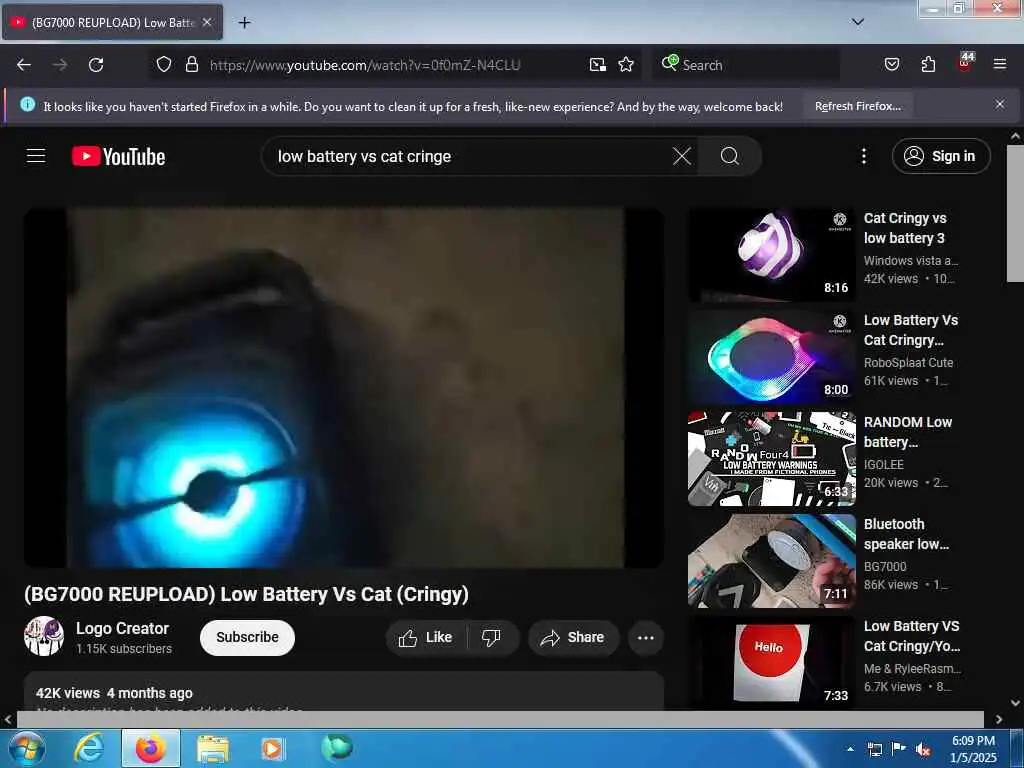Open the Firefox extensions puzzle icon

tap(928, 65)
